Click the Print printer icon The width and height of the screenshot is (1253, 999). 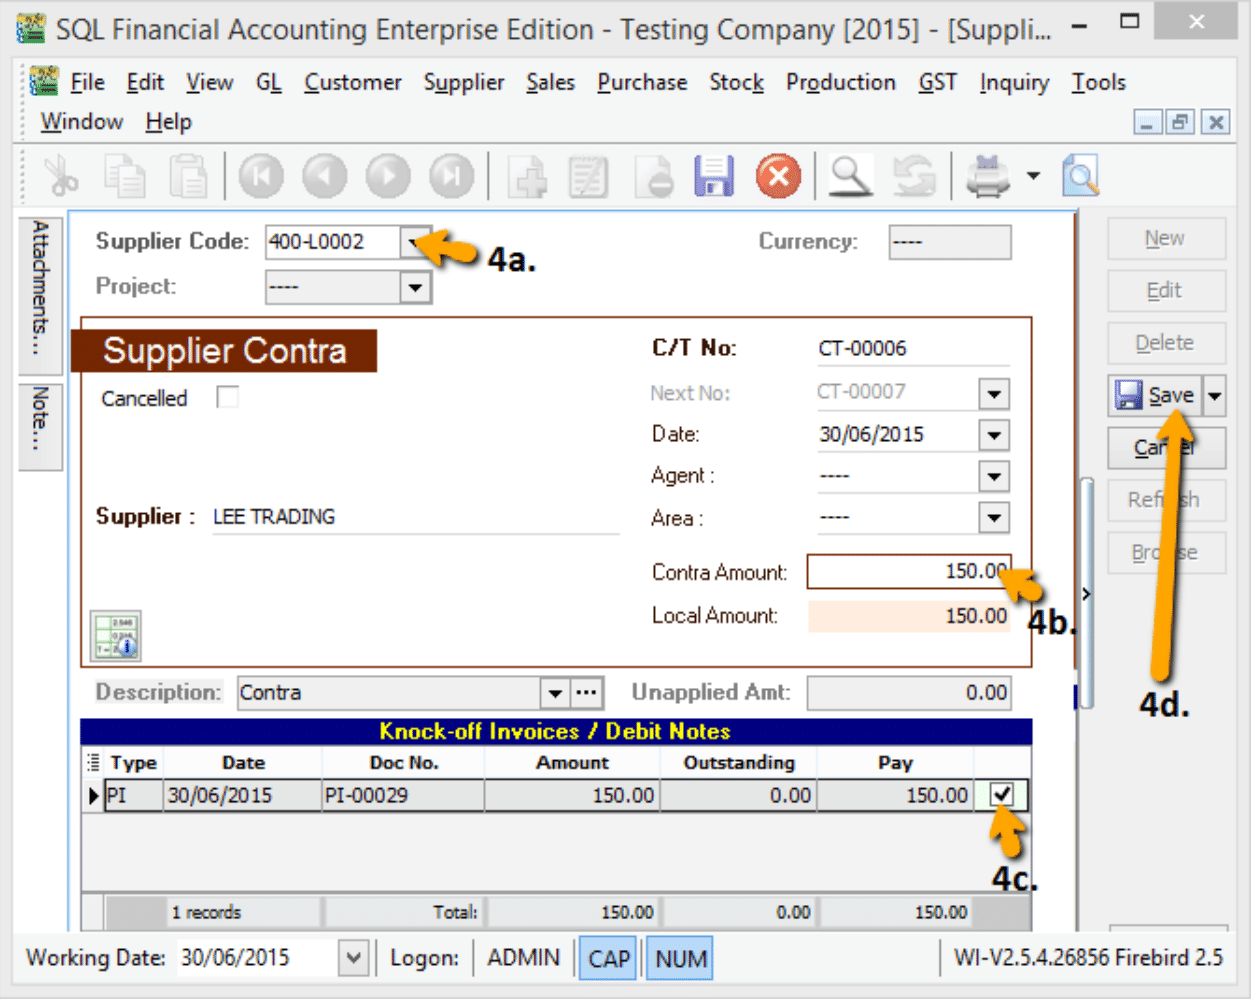(987, 177)
